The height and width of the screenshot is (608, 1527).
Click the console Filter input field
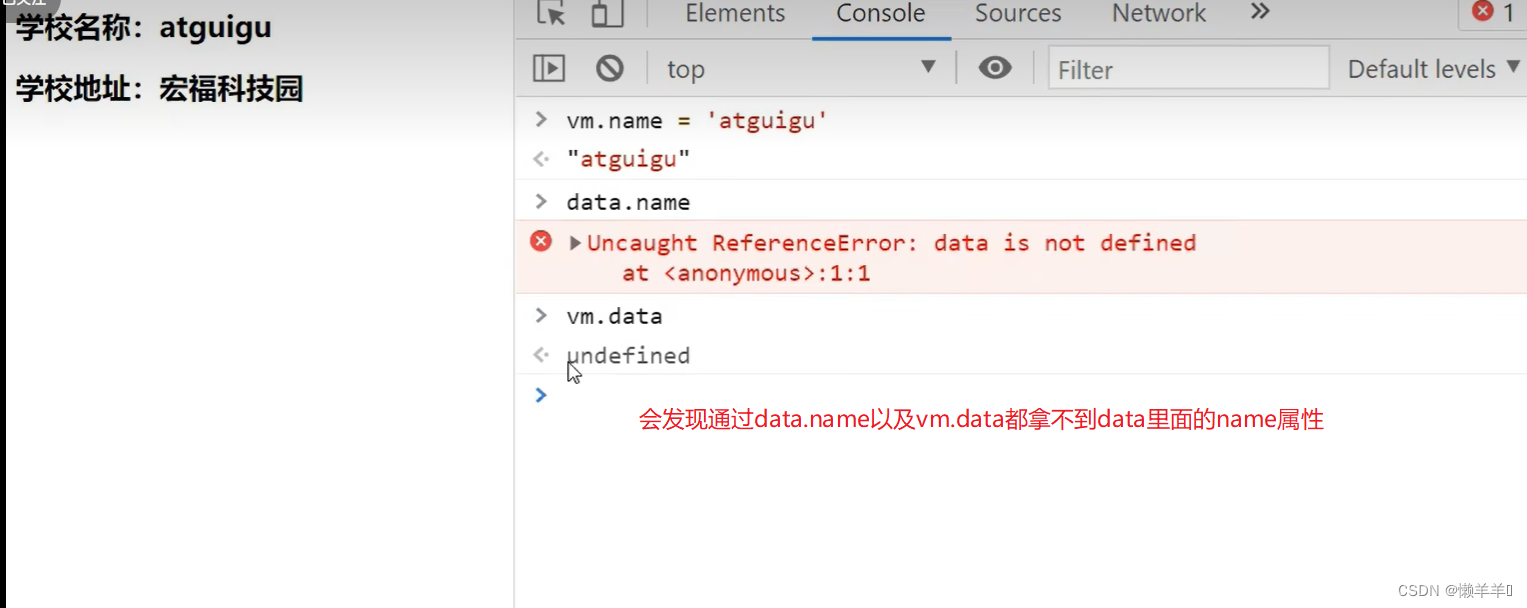coord(1188,69)
